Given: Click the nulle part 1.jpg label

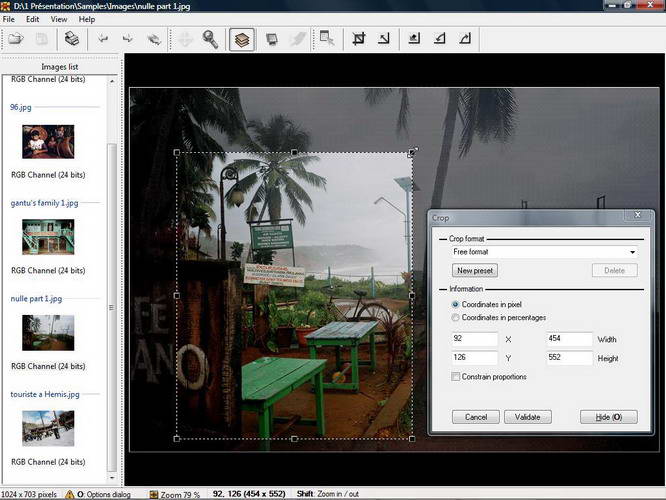Looking at the screenshot, I should pyautogui.click(x=36, y=299).
